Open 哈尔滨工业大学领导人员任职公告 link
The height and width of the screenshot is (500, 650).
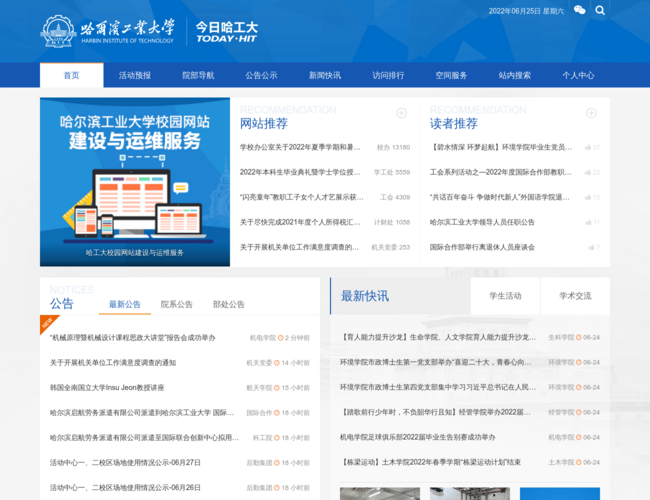482,222
